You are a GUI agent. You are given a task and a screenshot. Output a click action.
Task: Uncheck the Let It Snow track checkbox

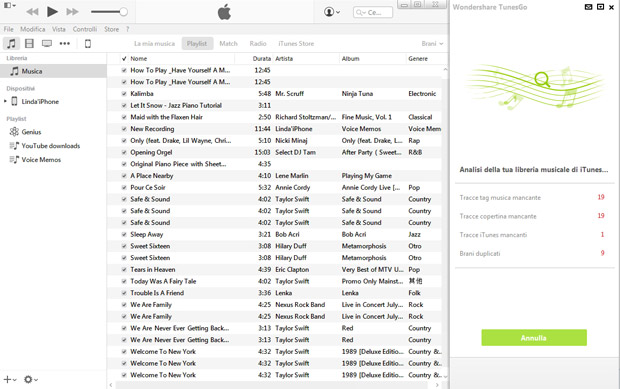[x=124, y=106]
